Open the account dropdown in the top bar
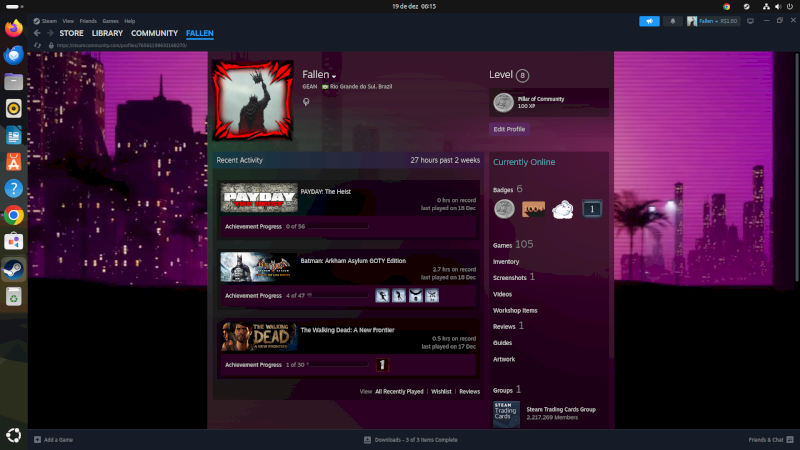Viewport: 800px width, 450px height. (x=713, y=21)
